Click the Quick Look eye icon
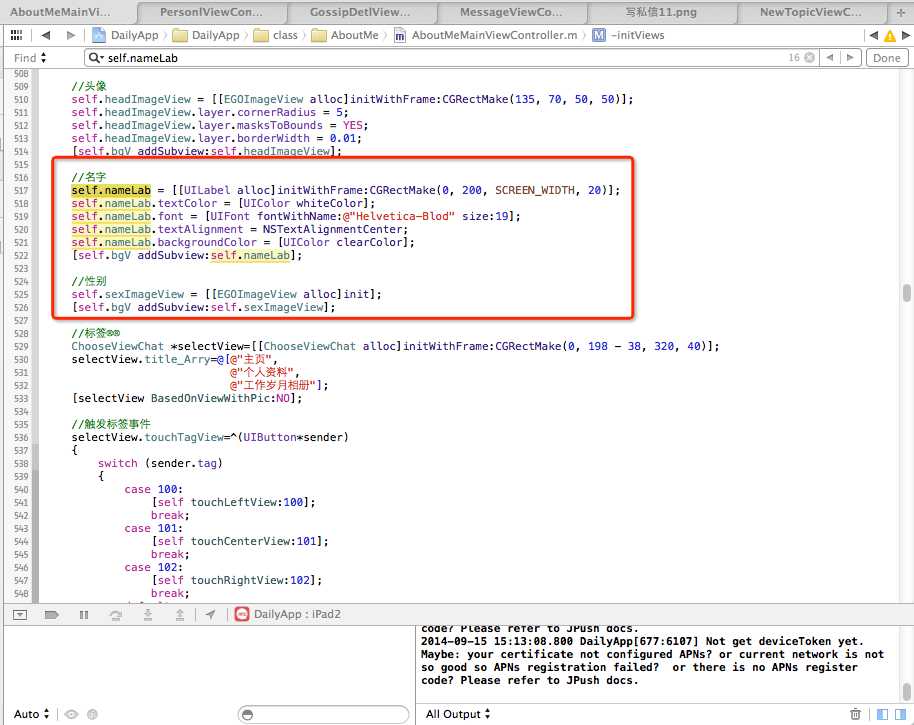 [71, 714]
